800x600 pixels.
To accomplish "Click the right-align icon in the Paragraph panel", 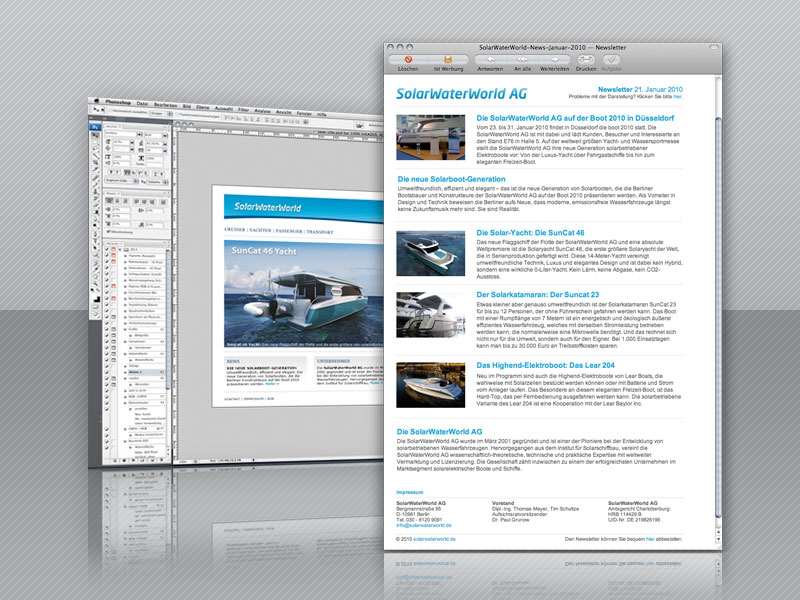I will point(126,201).
